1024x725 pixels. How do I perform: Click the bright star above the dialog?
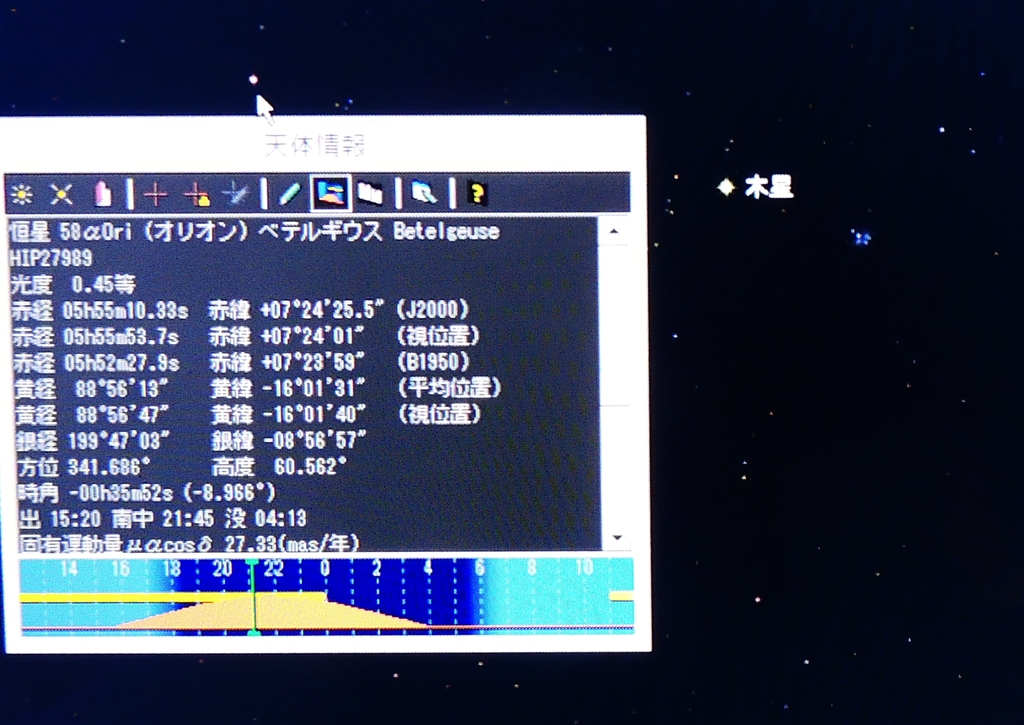point(253,80)
